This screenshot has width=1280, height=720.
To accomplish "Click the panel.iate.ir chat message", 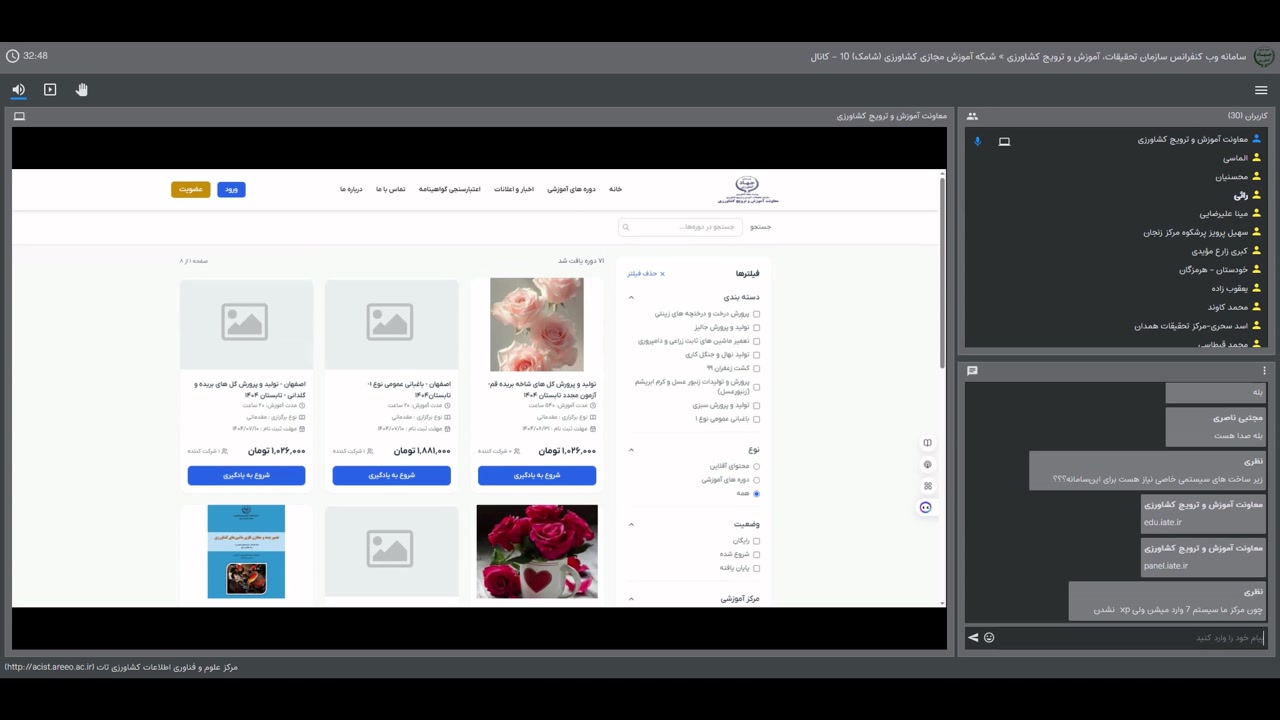I will (x=1204, y=557).
